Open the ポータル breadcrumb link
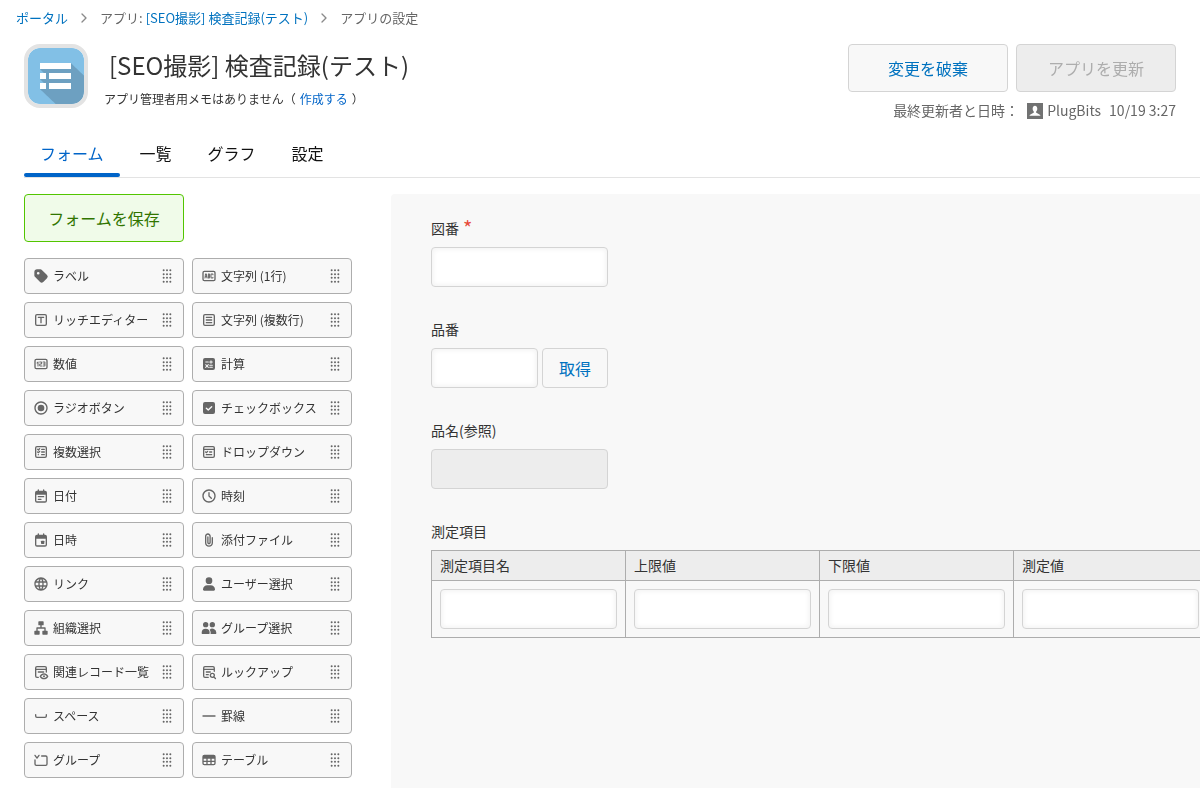 [42, 18]
